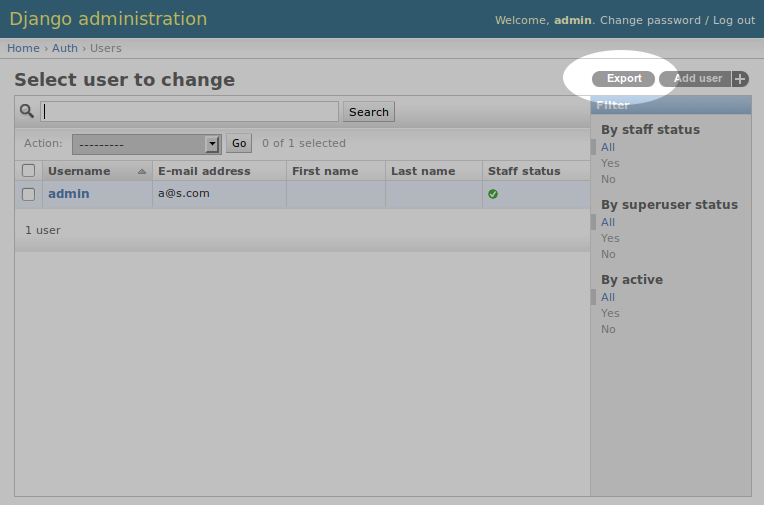
Task: Filter superuser status by Yes
Action: point(610,238)
